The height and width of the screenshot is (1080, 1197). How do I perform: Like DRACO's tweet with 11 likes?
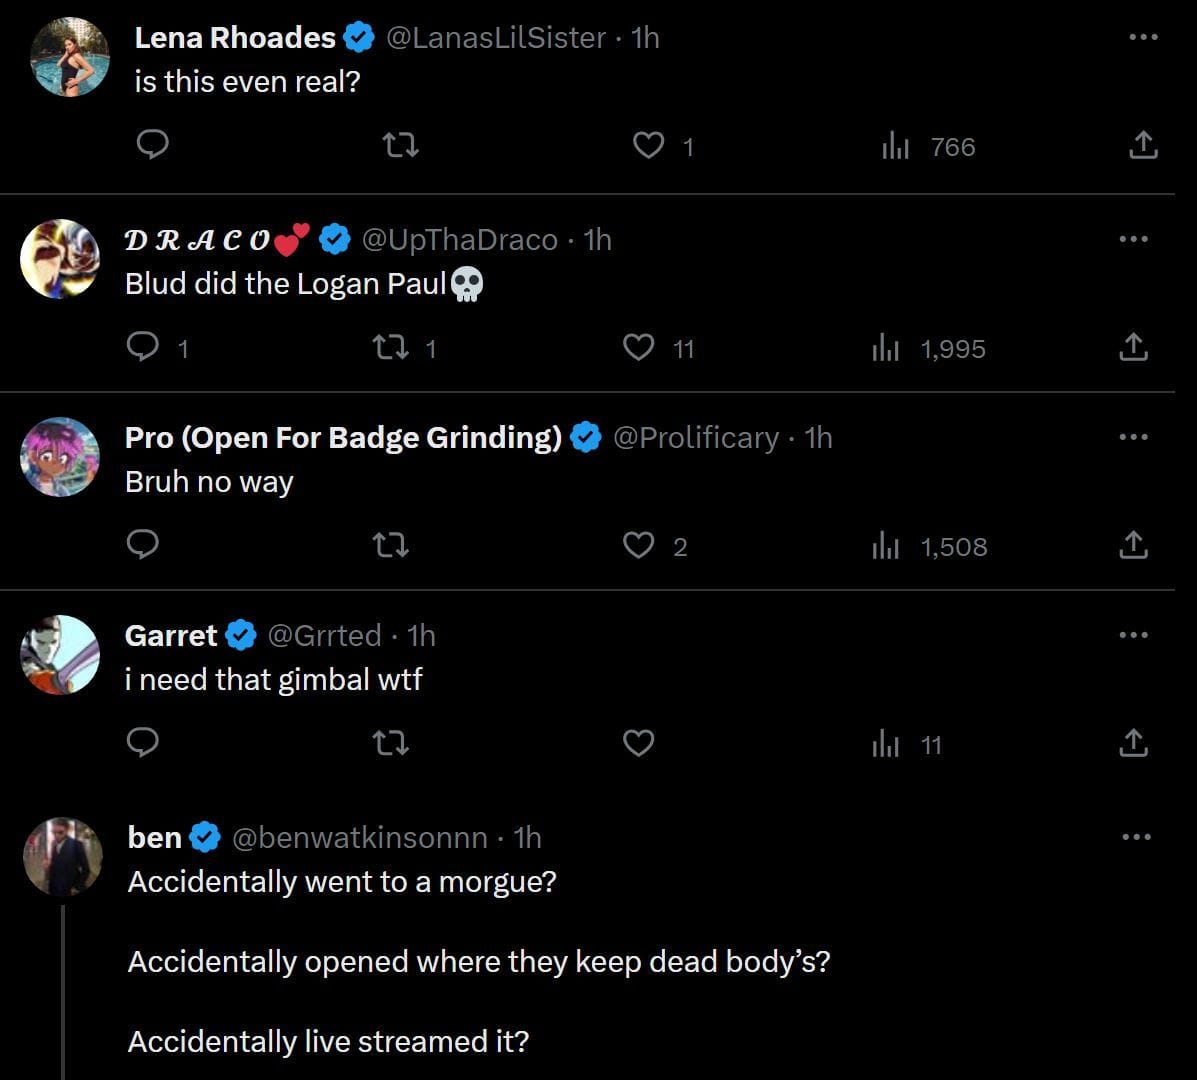[x=639, y=347]
